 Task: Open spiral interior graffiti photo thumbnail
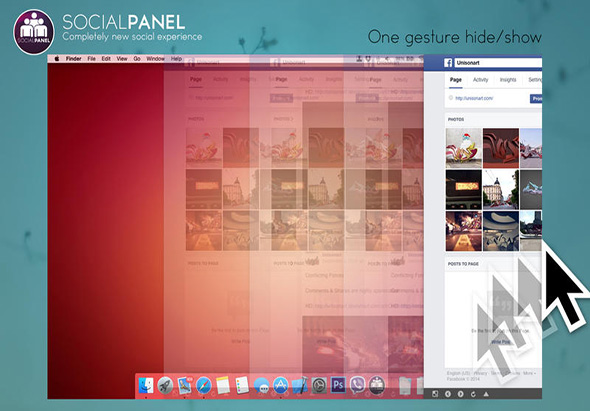pos(501,231)
